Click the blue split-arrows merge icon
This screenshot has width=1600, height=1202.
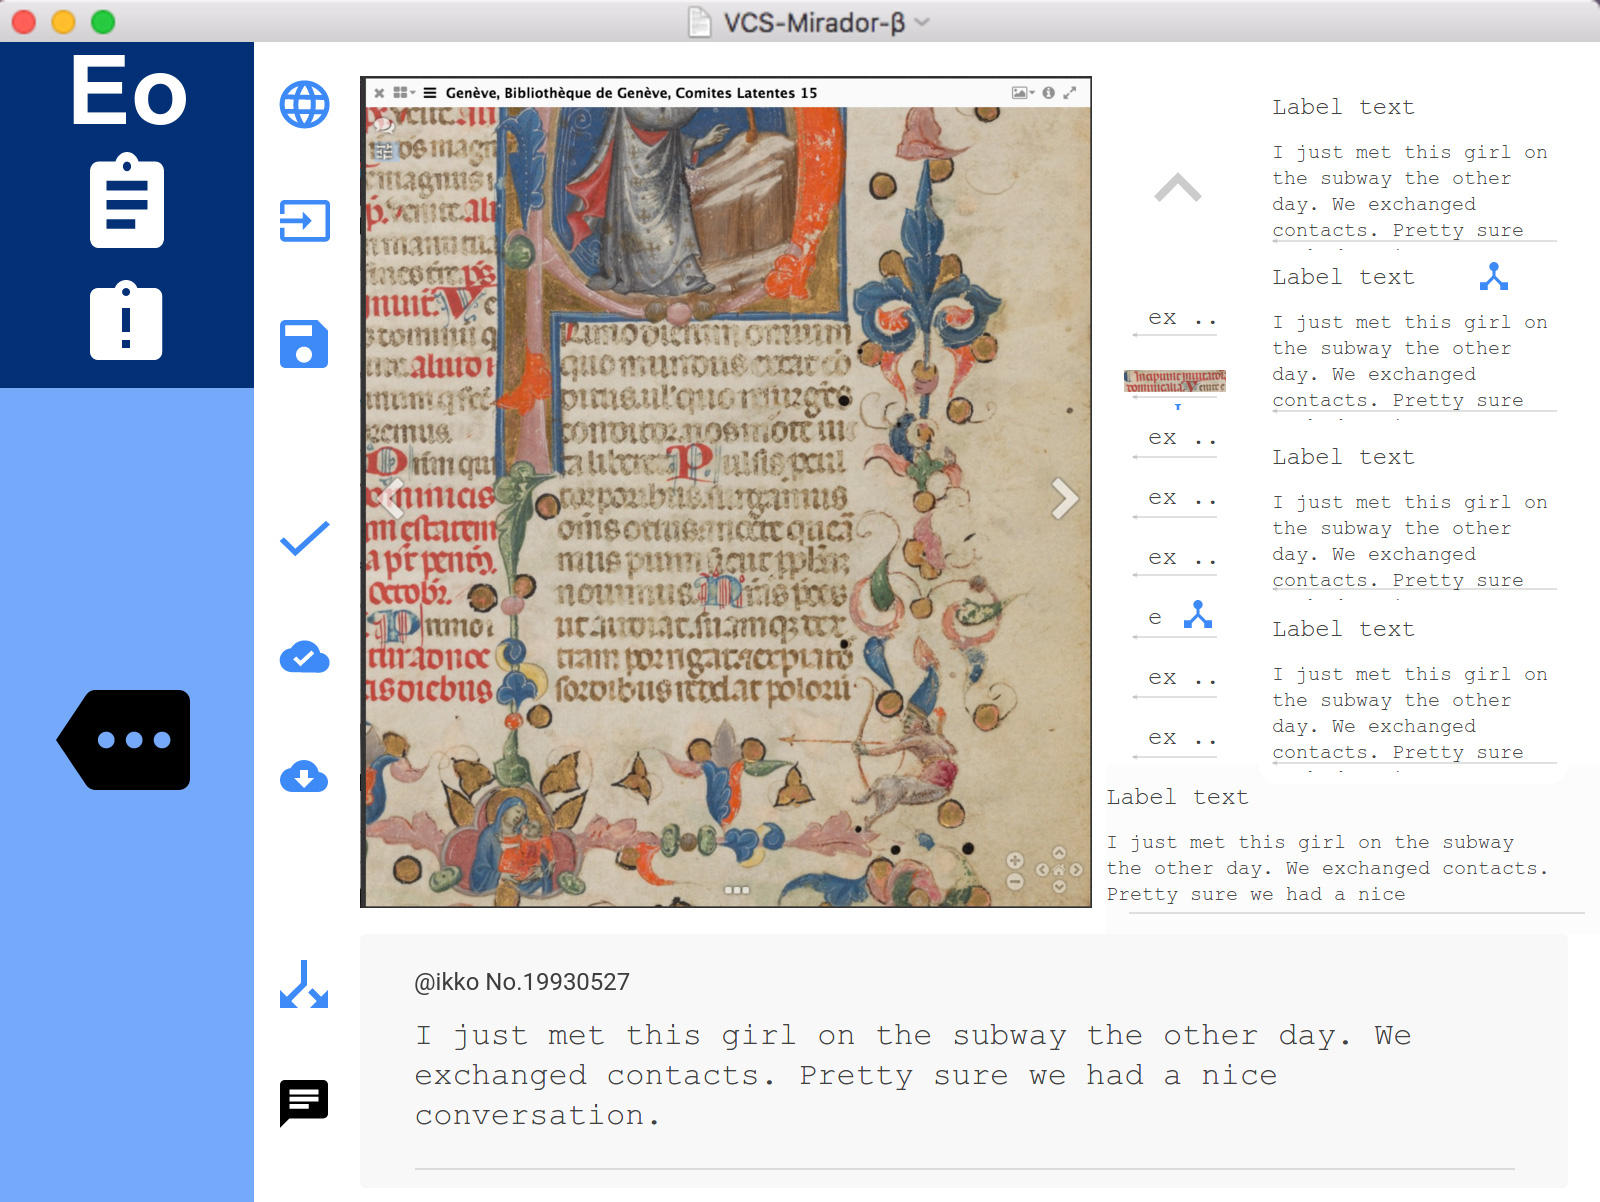[x=304, y=984]
